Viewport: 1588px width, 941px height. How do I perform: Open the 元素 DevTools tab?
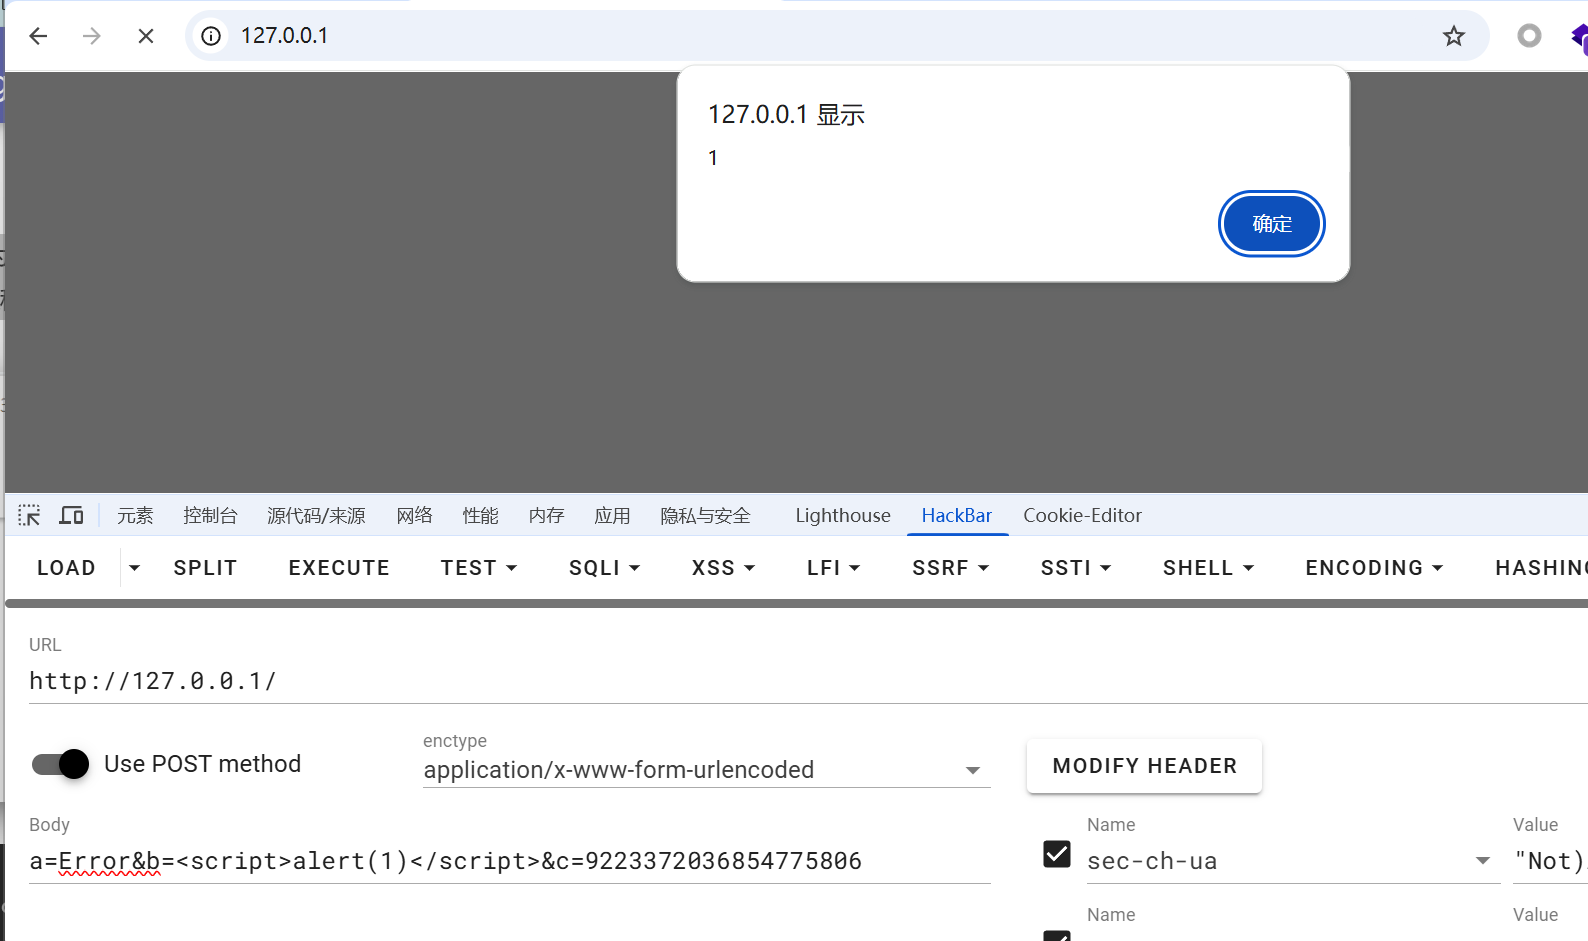(x=135, y=515)
